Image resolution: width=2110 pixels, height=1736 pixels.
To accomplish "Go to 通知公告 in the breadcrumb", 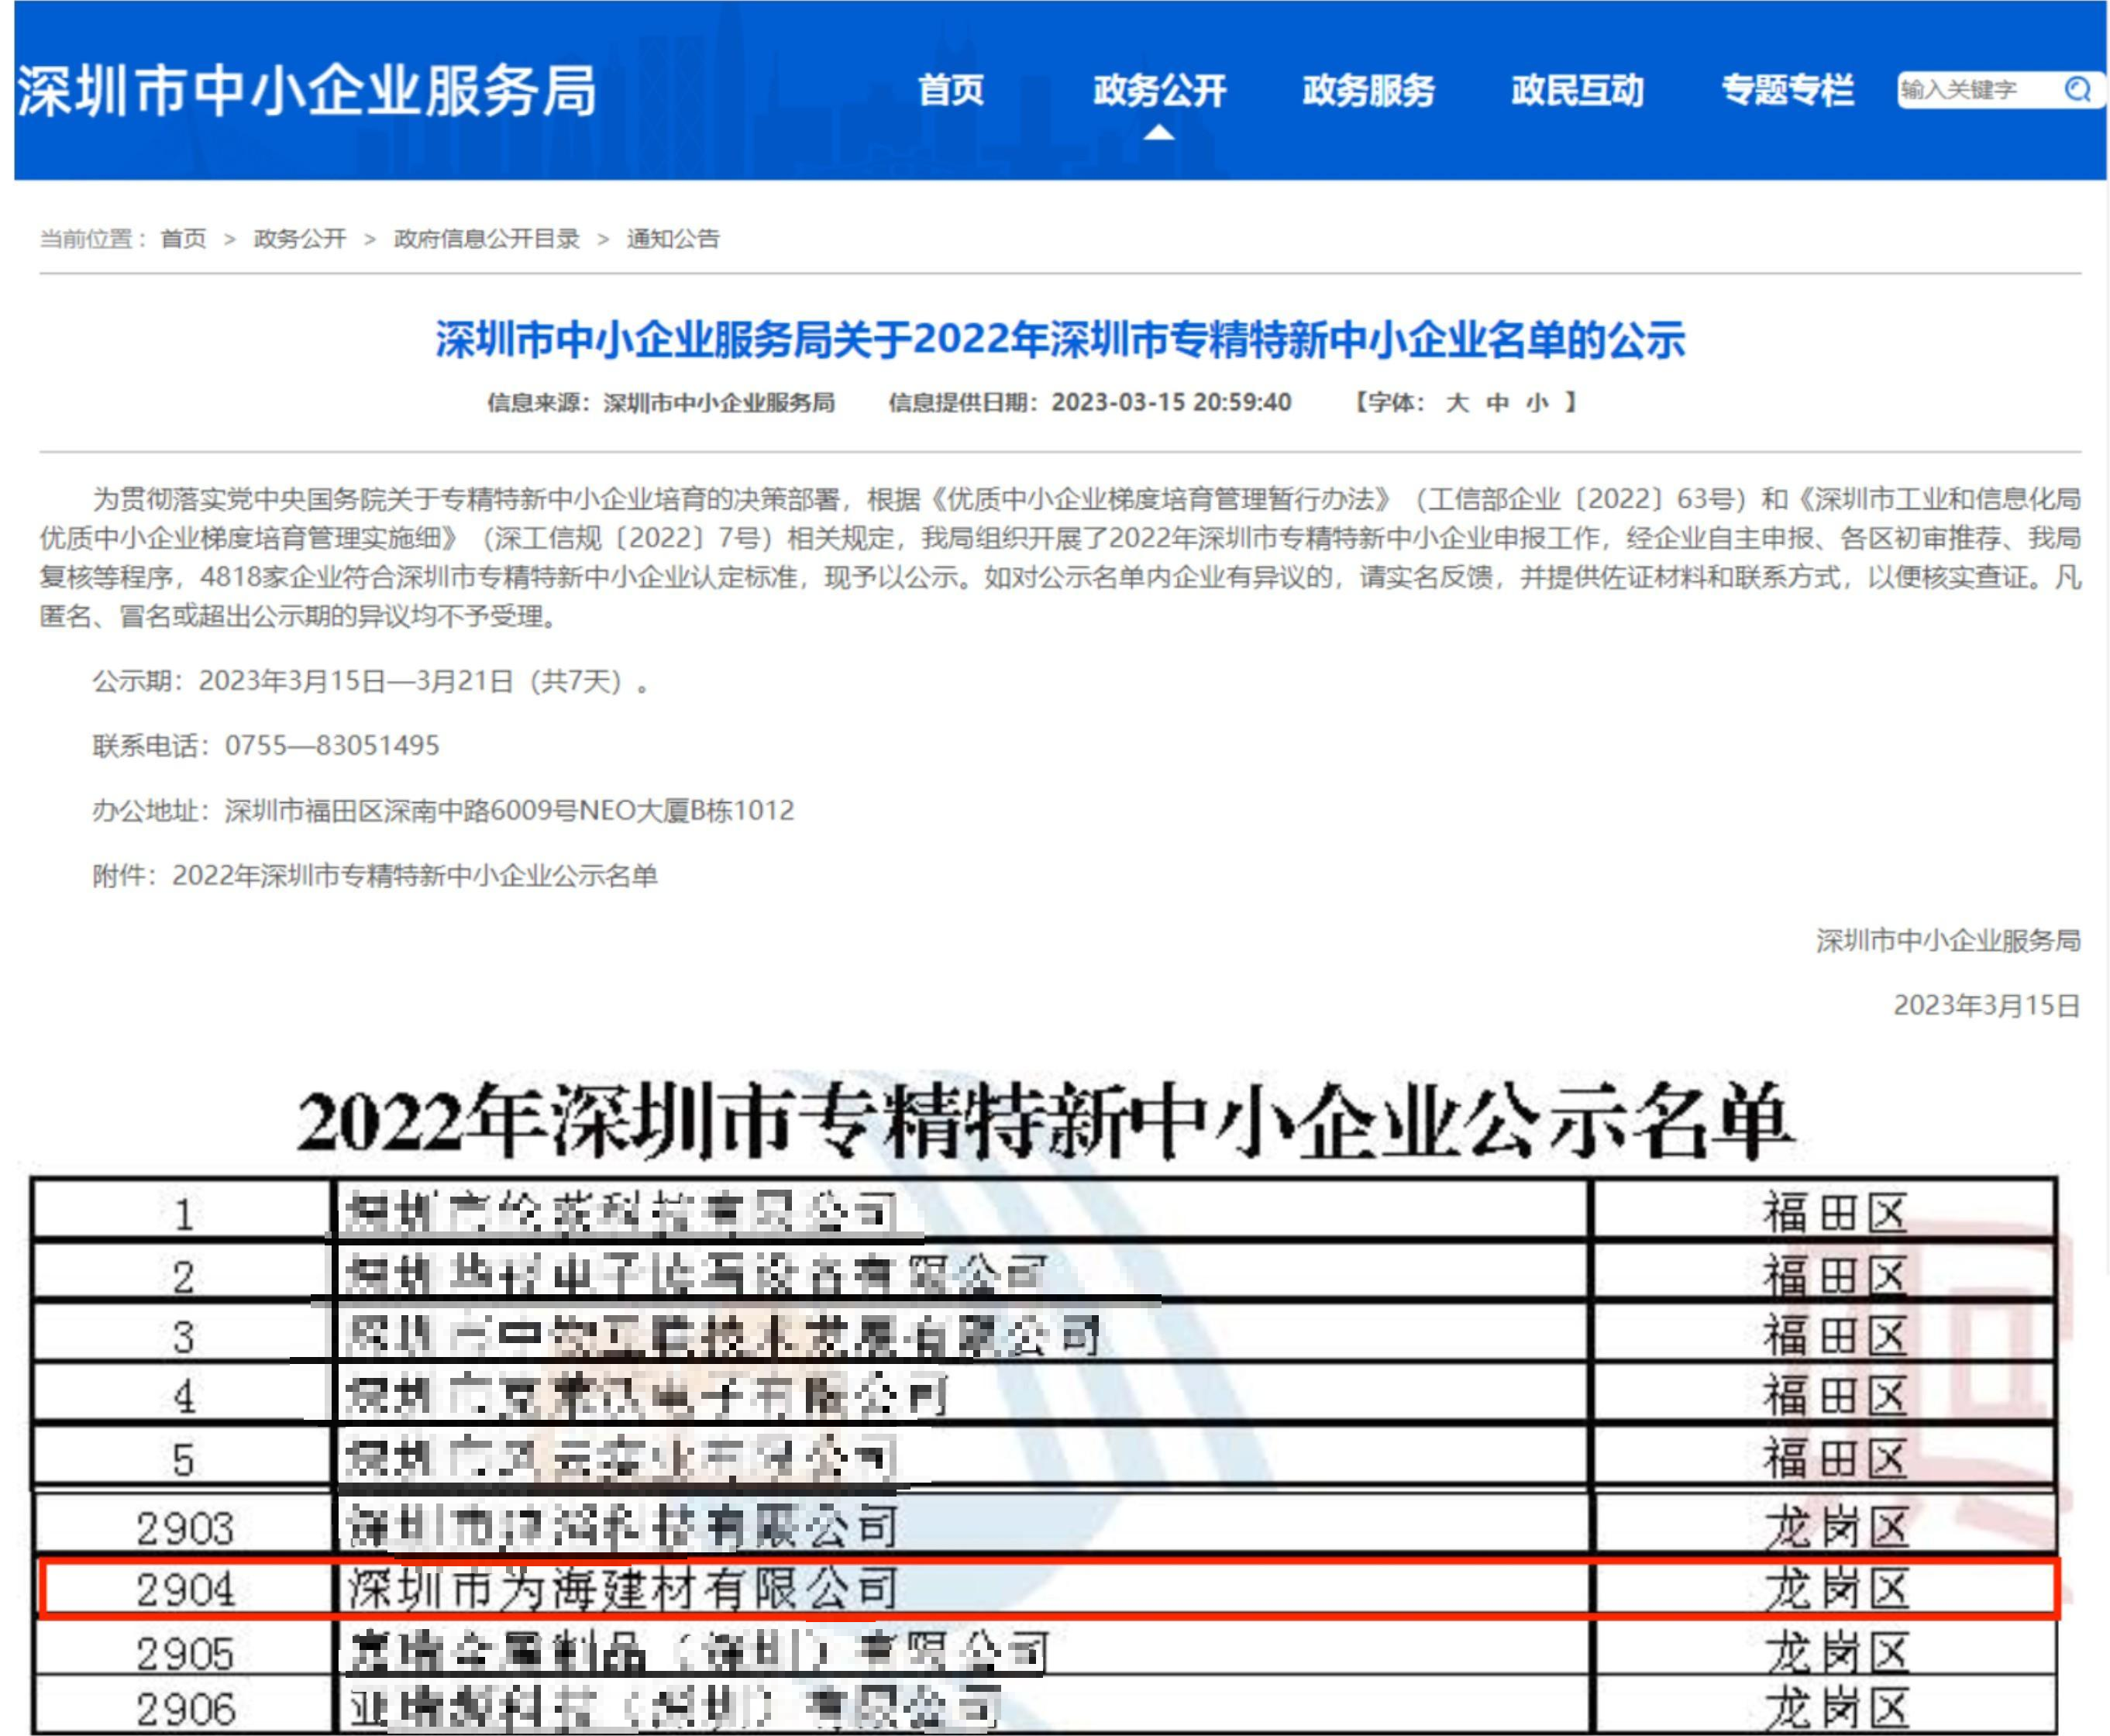I will (x=673, y=238).
